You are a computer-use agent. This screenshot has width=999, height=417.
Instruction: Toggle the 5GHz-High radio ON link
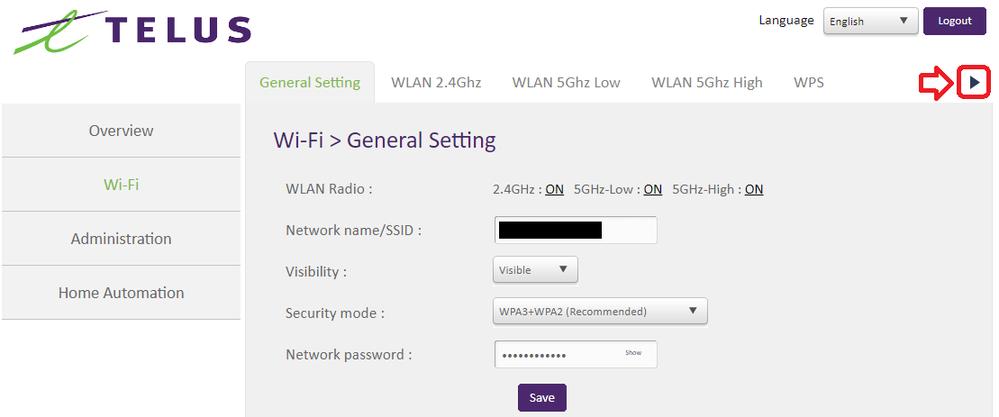click(x=754, y=189)
